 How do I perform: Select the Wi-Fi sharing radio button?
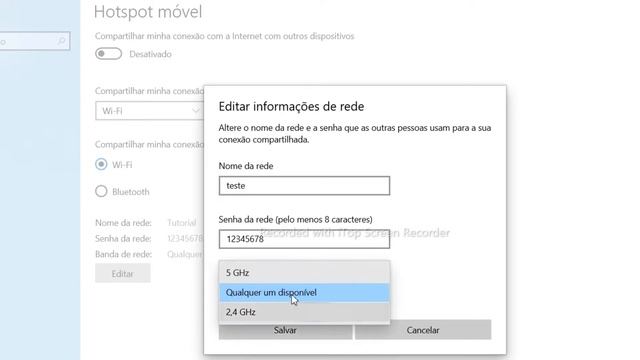click(101, 164)
